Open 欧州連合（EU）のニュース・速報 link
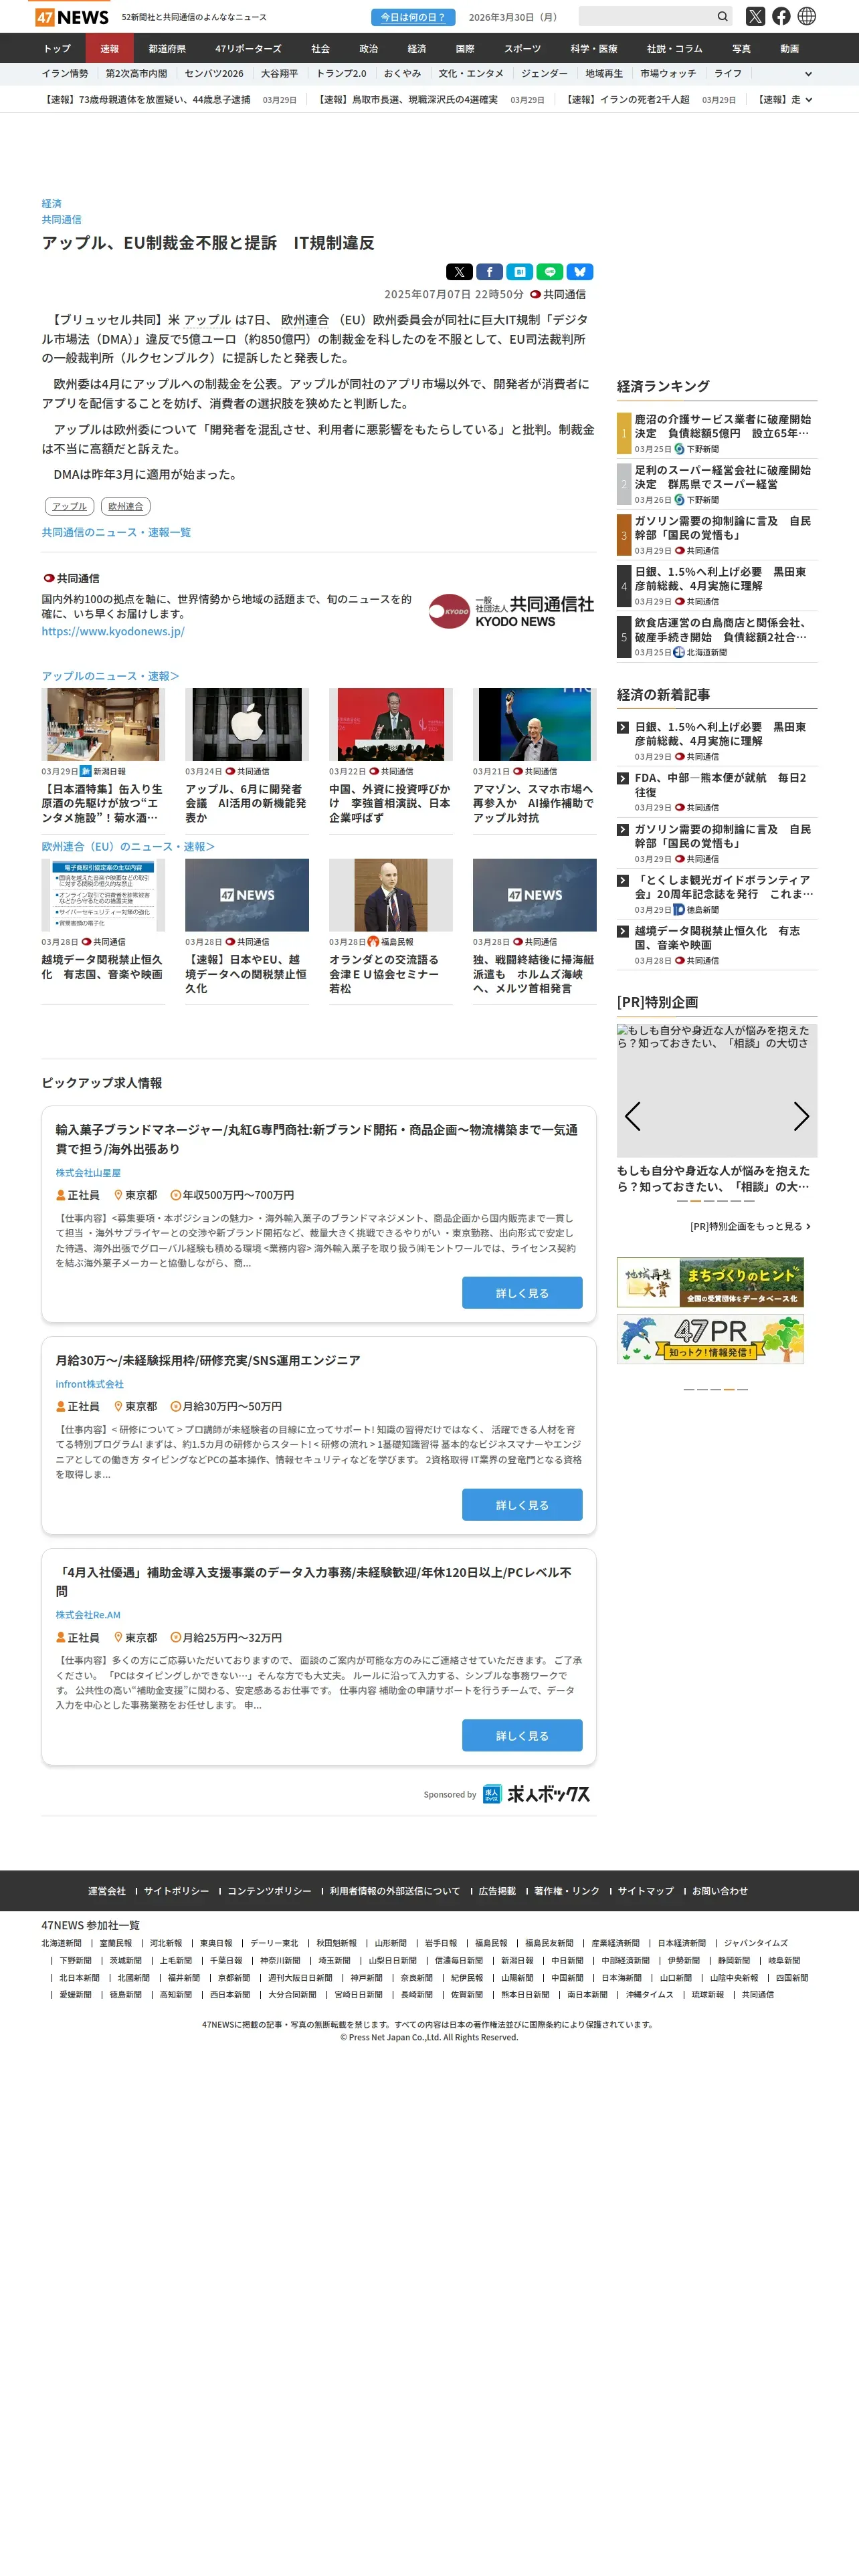Viewport: 859px width, 2576px height. pyautogui.click(x=128, y=846)
